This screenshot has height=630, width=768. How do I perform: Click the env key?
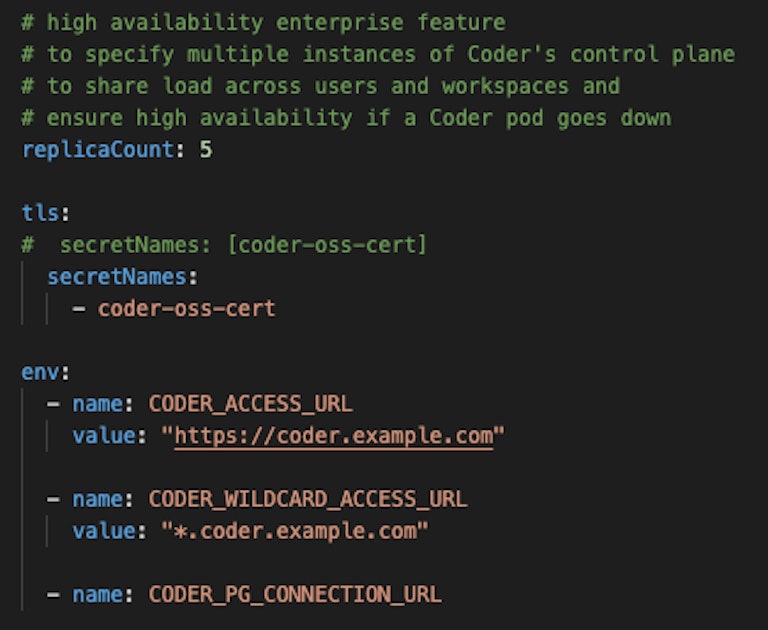click(40, 372)
